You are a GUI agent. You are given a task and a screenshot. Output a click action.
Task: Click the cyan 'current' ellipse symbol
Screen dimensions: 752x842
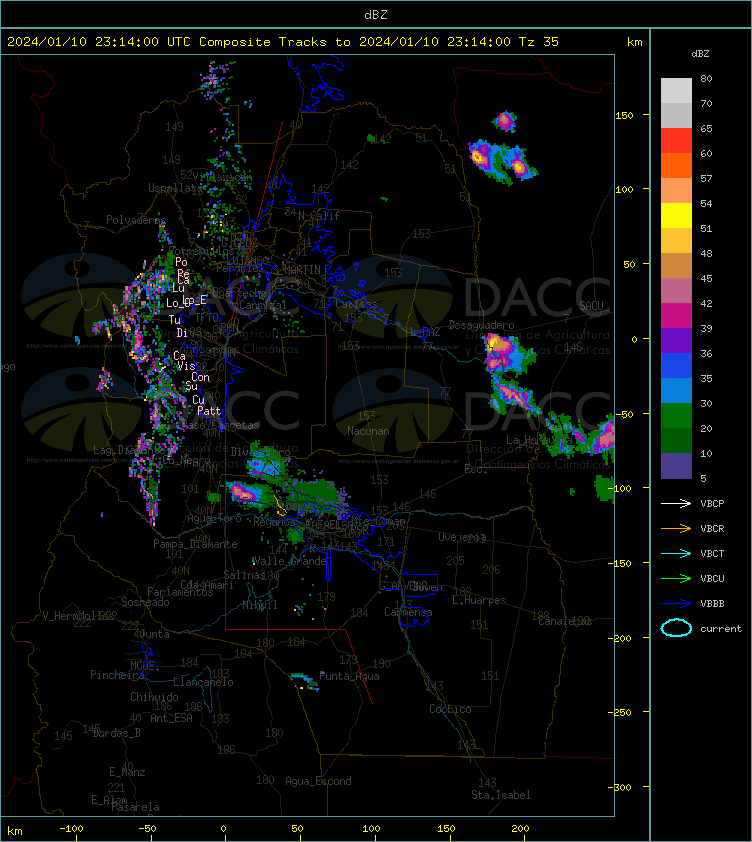coord(676,628)
